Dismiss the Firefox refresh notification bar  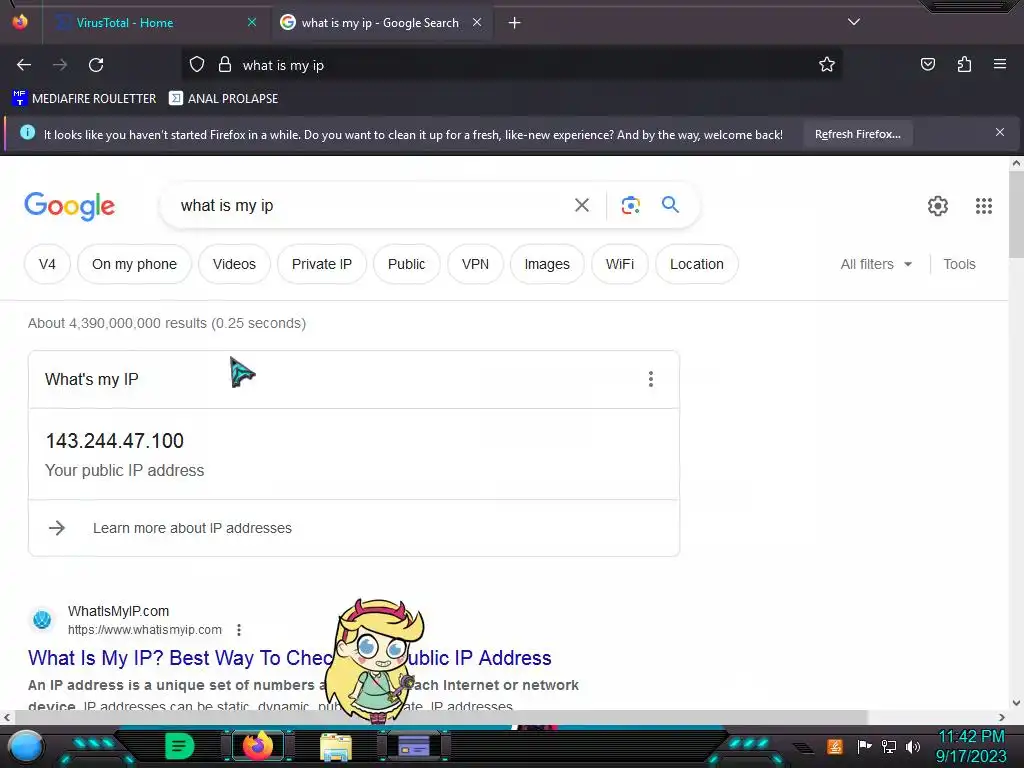point(999,133)
